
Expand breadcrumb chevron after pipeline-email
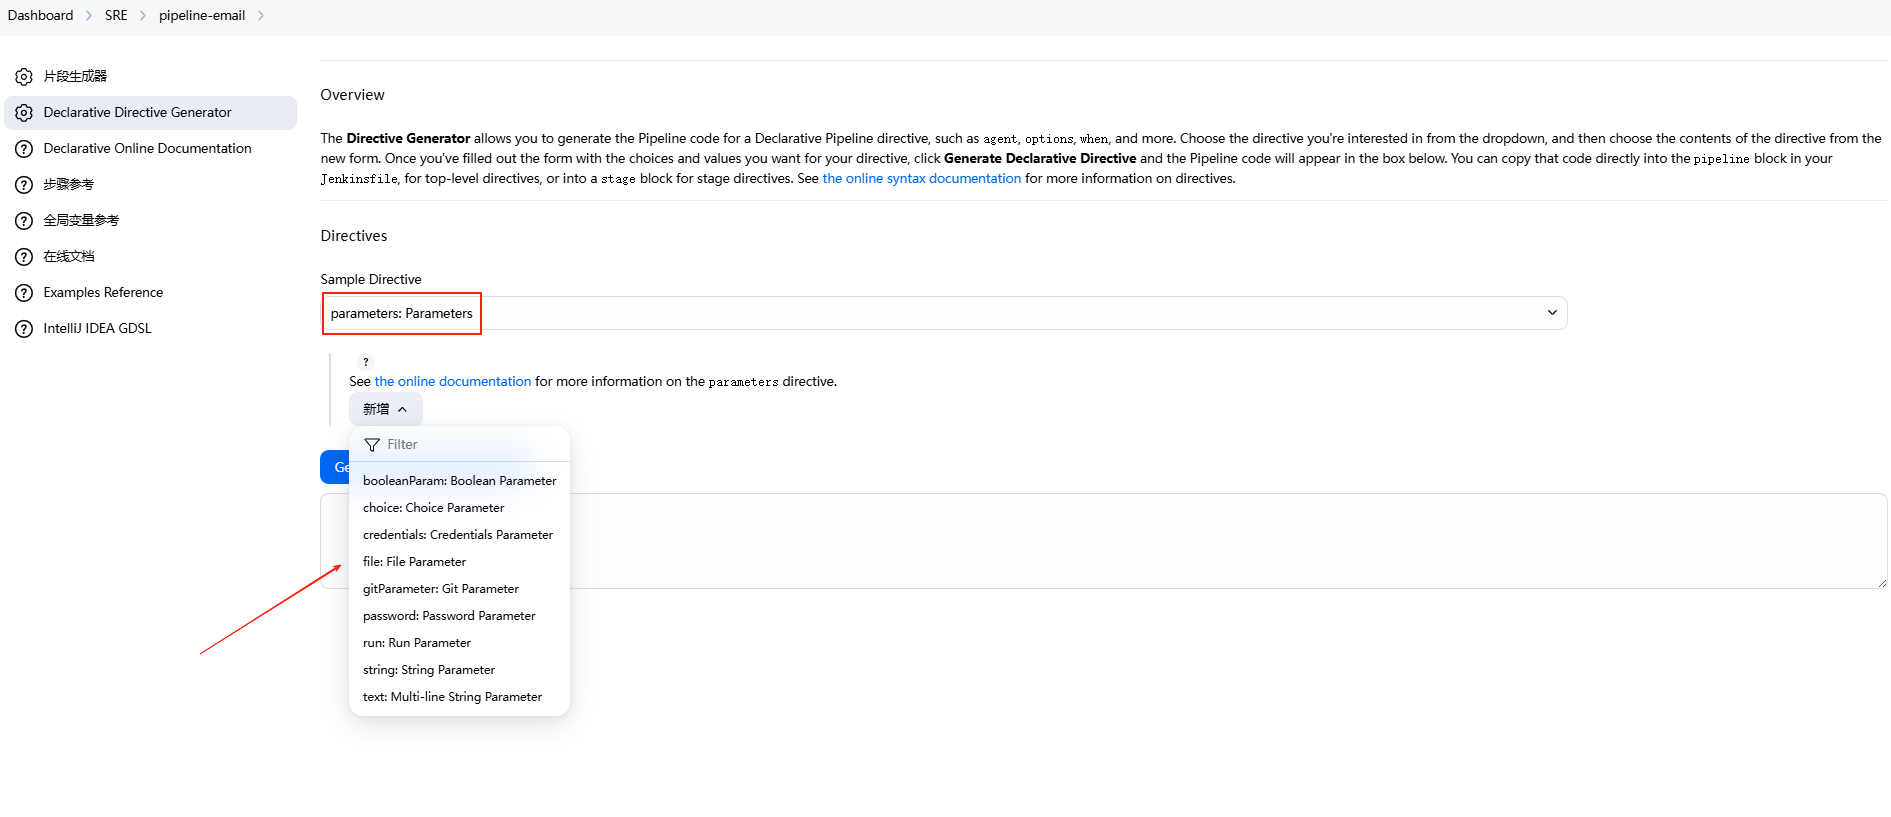tap(261, 16)
